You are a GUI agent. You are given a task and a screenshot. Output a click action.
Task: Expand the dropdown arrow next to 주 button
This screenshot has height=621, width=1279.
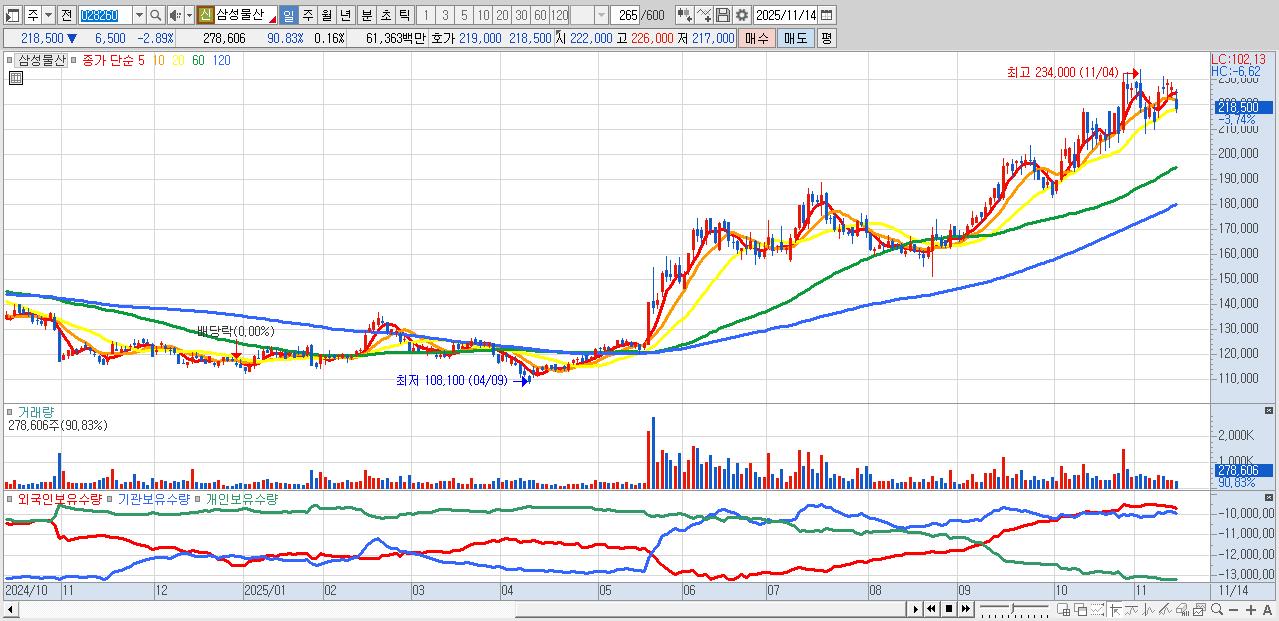[x=47, y=15]
